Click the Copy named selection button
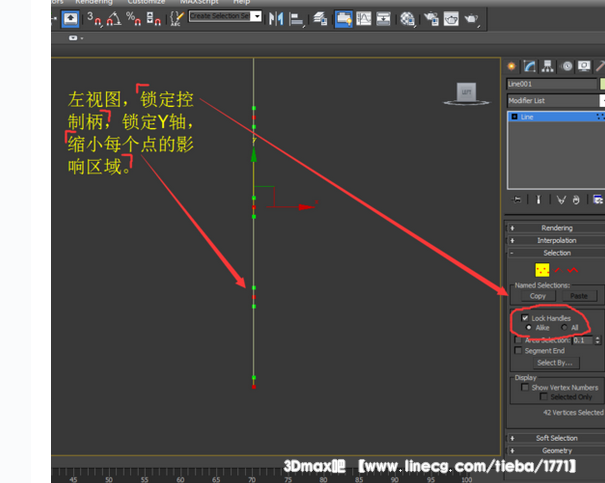The height and width of the screenshot is (483, 605). (538, 296)
